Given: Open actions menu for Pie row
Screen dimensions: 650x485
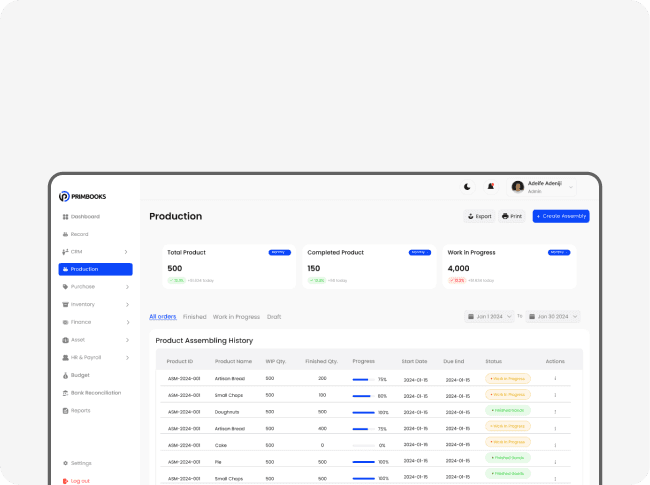Looking at the screenshot, I should (555, 462).
